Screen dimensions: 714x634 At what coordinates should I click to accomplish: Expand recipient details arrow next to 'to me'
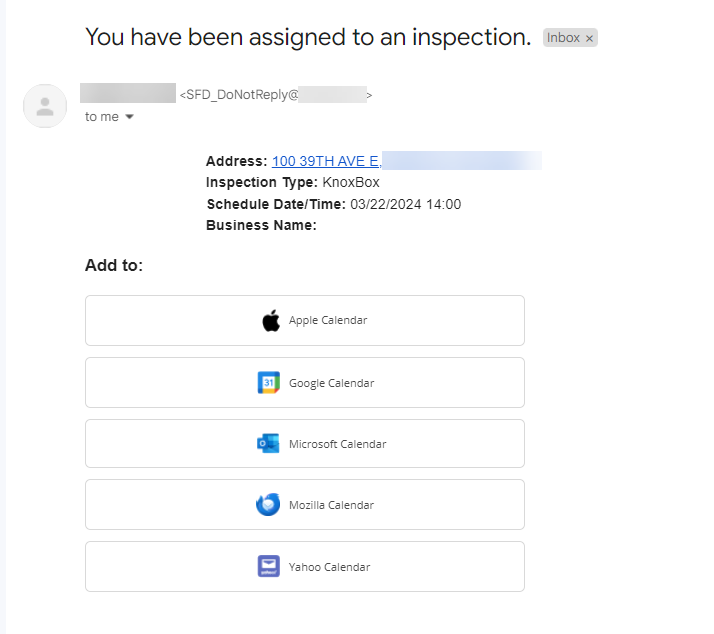pos(129,117)
